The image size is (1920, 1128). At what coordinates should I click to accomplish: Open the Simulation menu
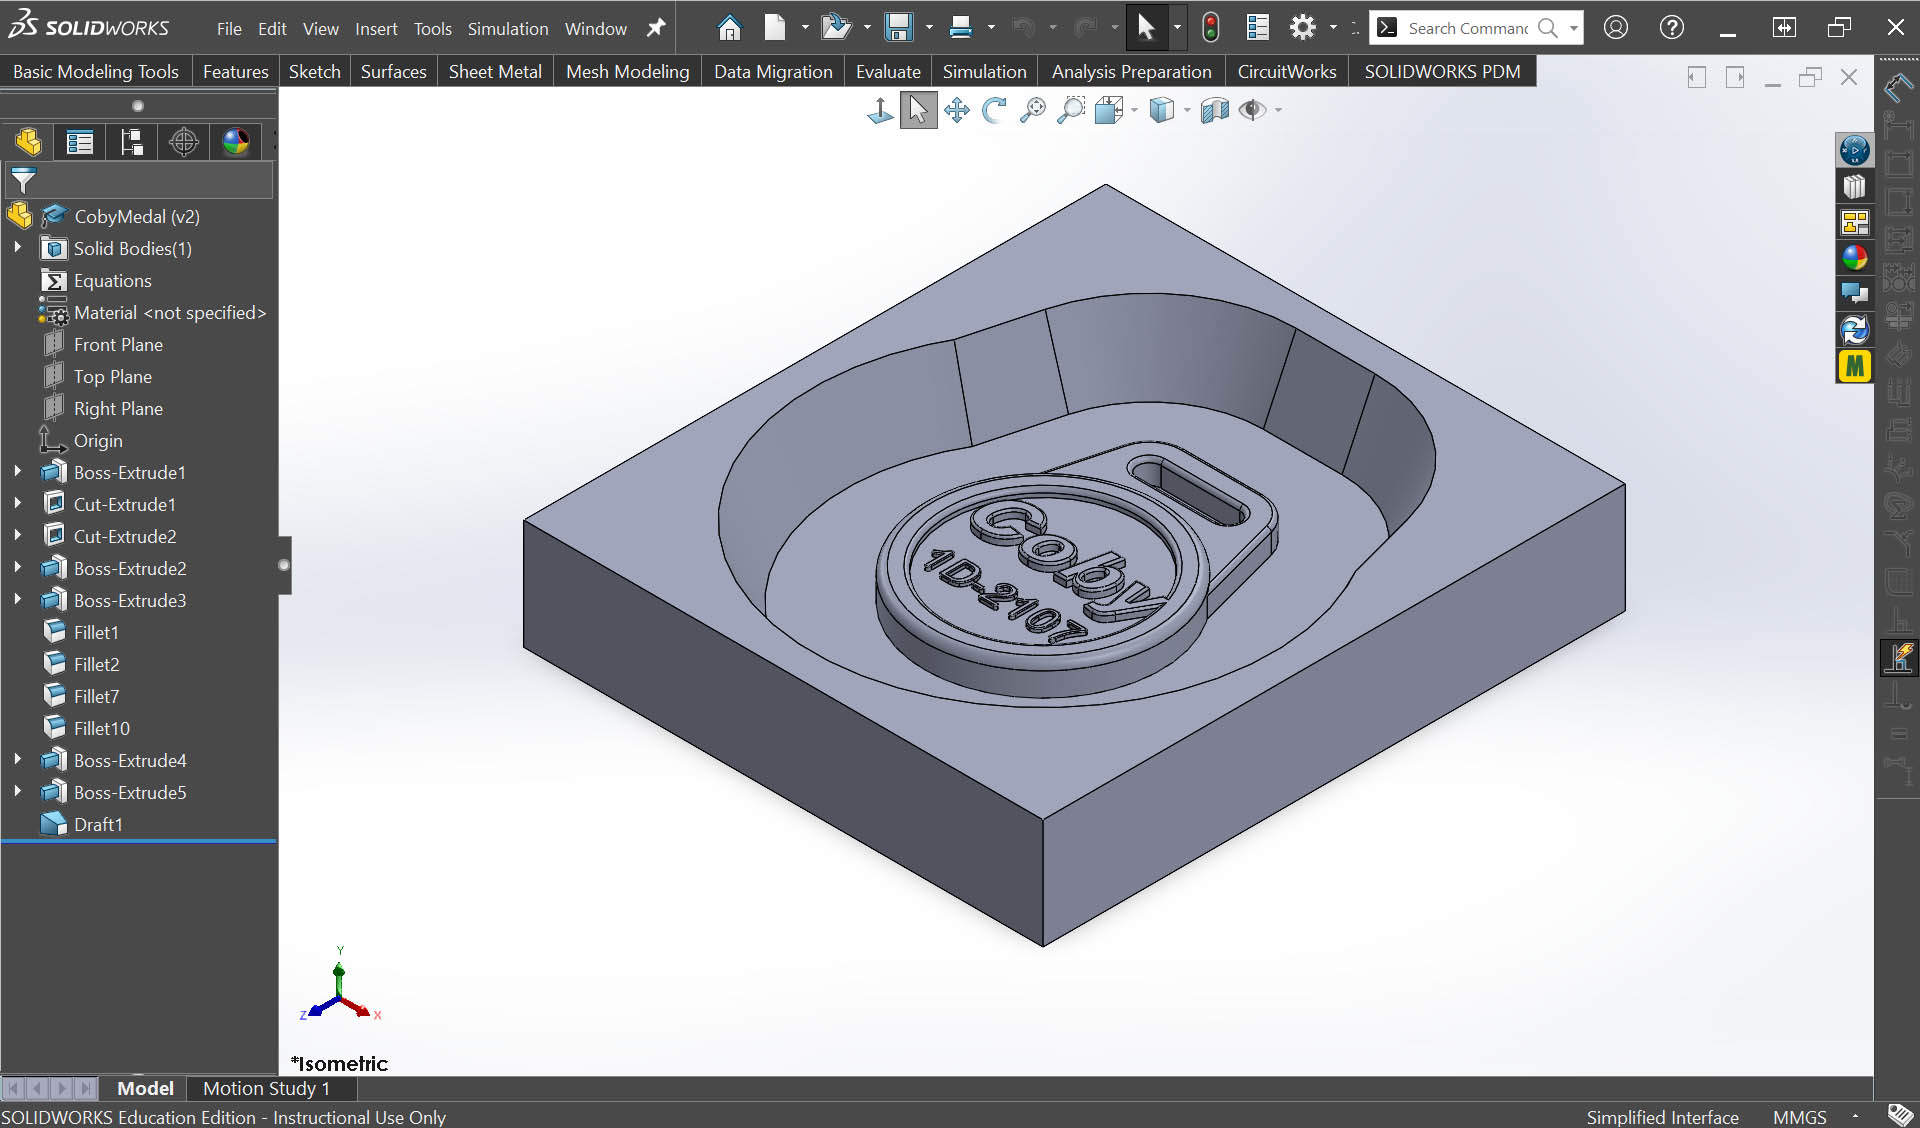(x=508, y=29)
